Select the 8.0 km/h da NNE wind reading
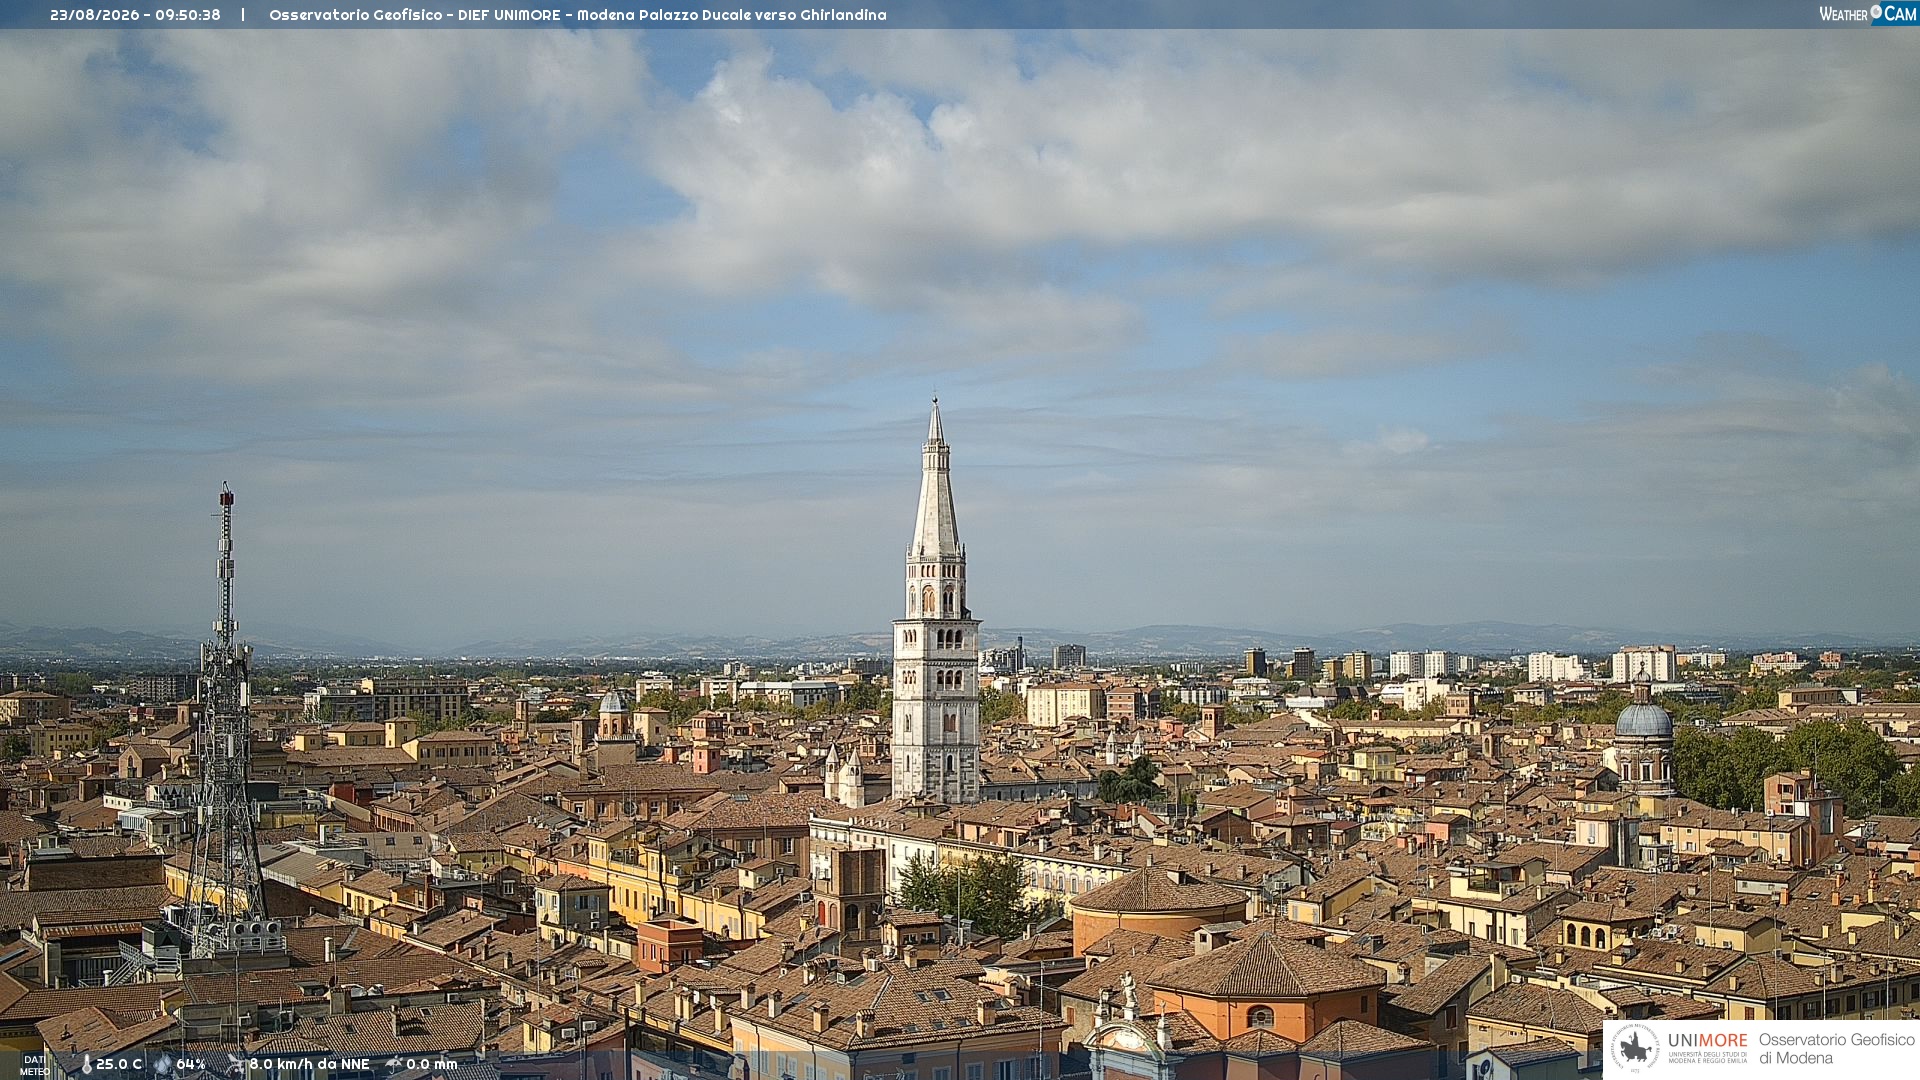 pos(309,1065)
